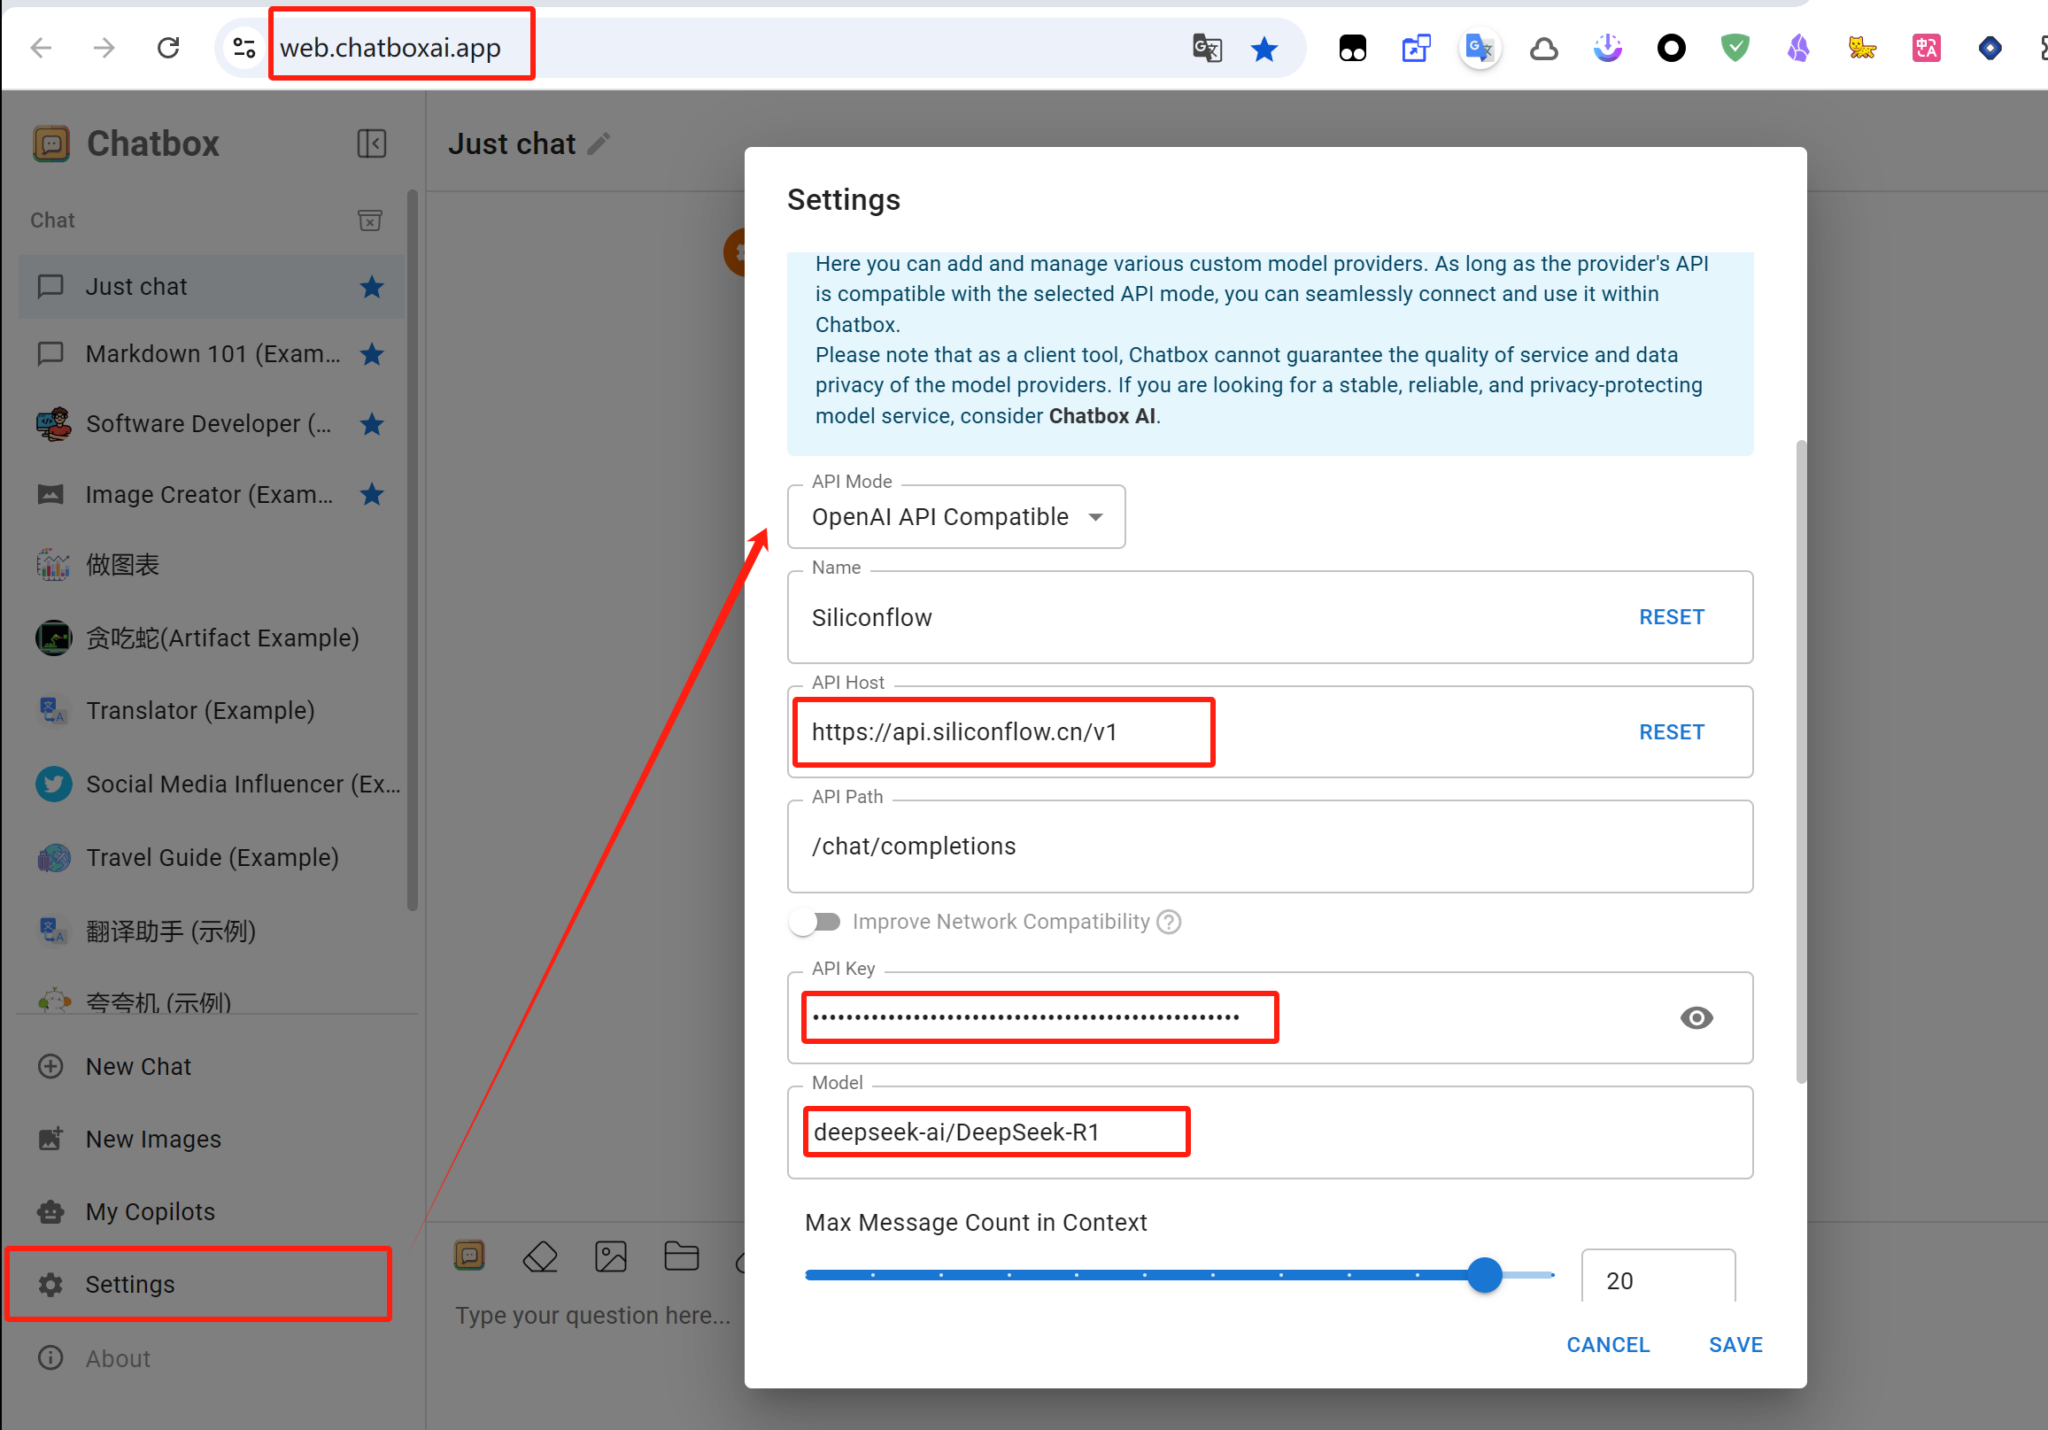
Task: Open My Copilots in the sidebar
Action: point(150,1211)
